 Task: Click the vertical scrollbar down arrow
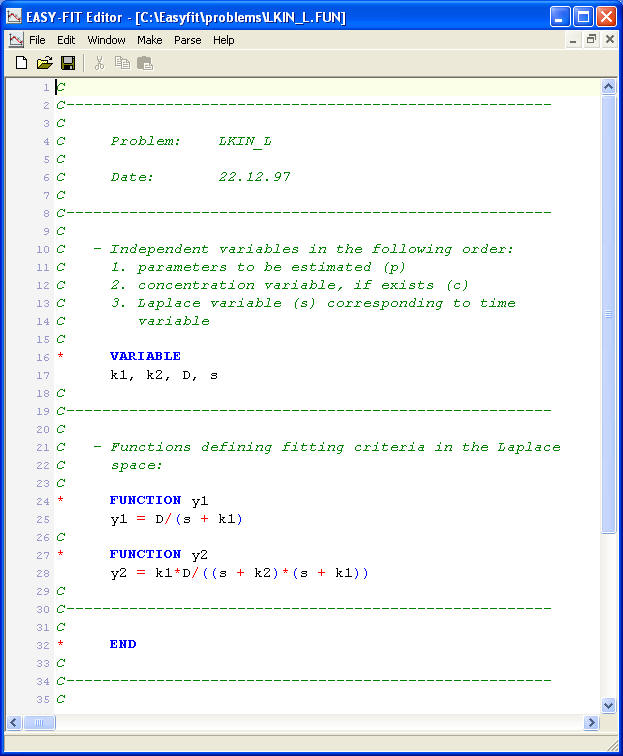608,706
